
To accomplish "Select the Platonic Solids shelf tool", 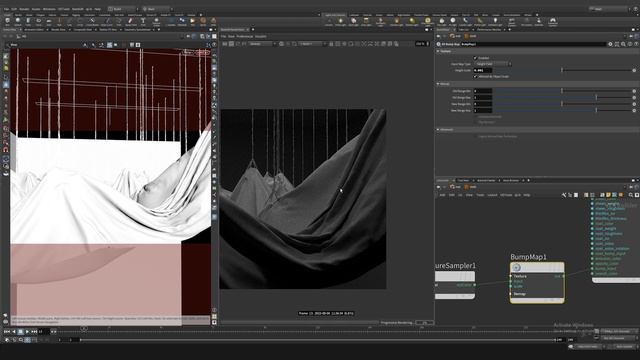I will coord(156,22).
